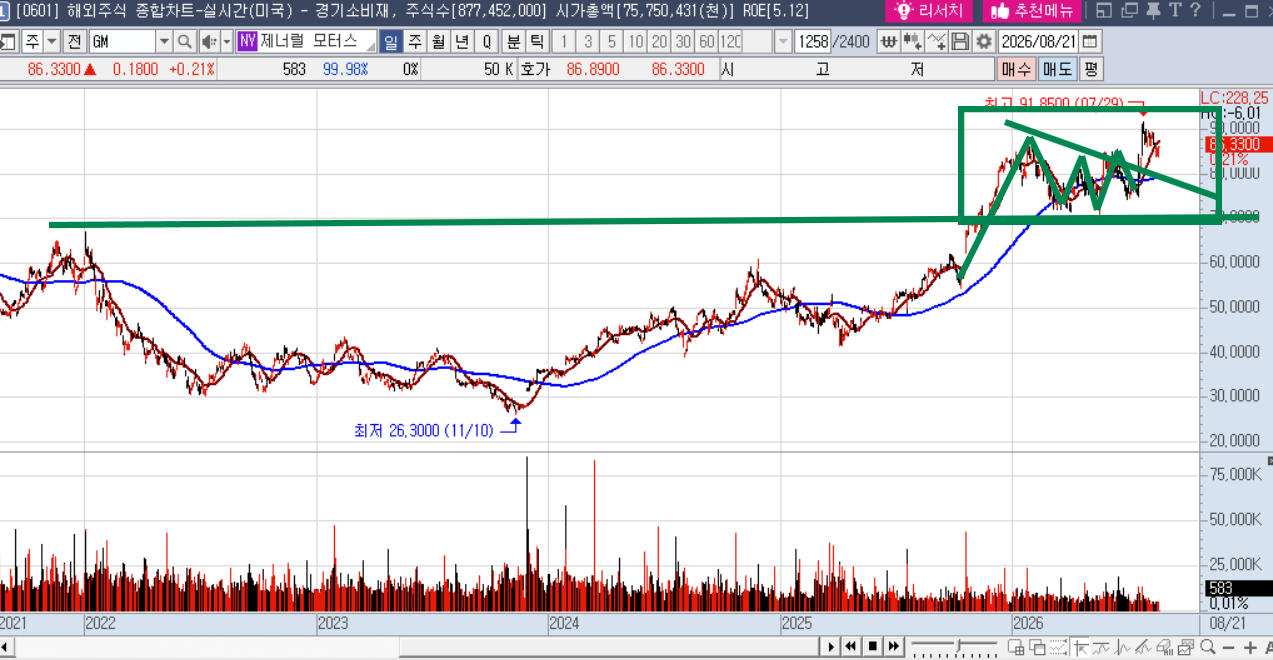Select the monthly 월 period toggle

pos(437,42)
